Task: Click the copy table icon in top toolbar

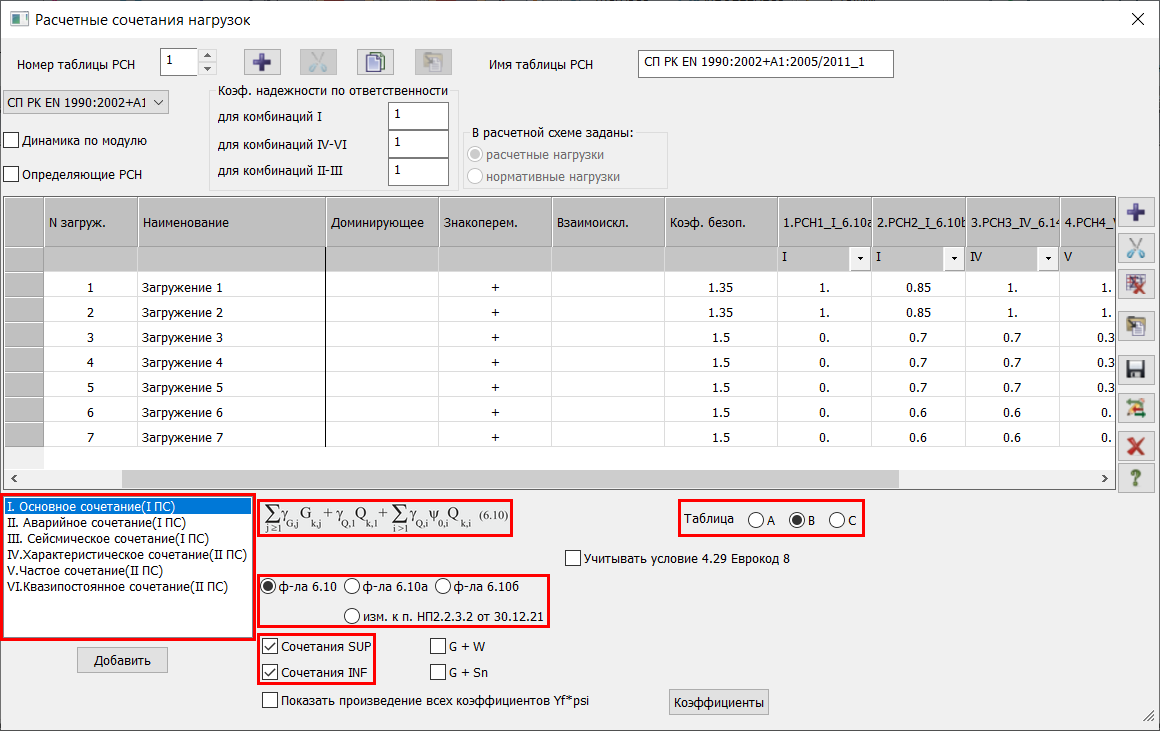Action: pos(375,62)
